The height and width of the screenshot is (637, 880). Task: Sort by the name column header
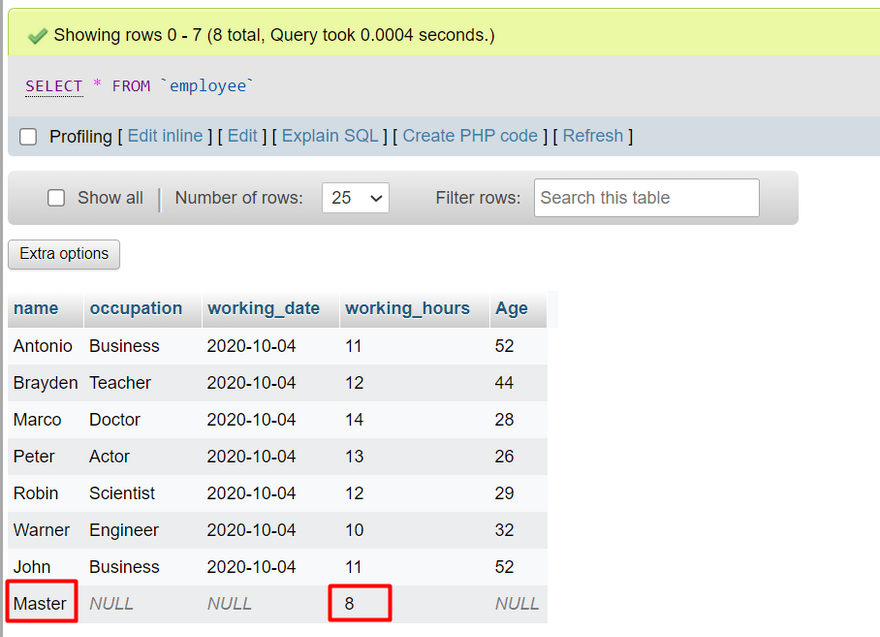(x=36, y=308)
